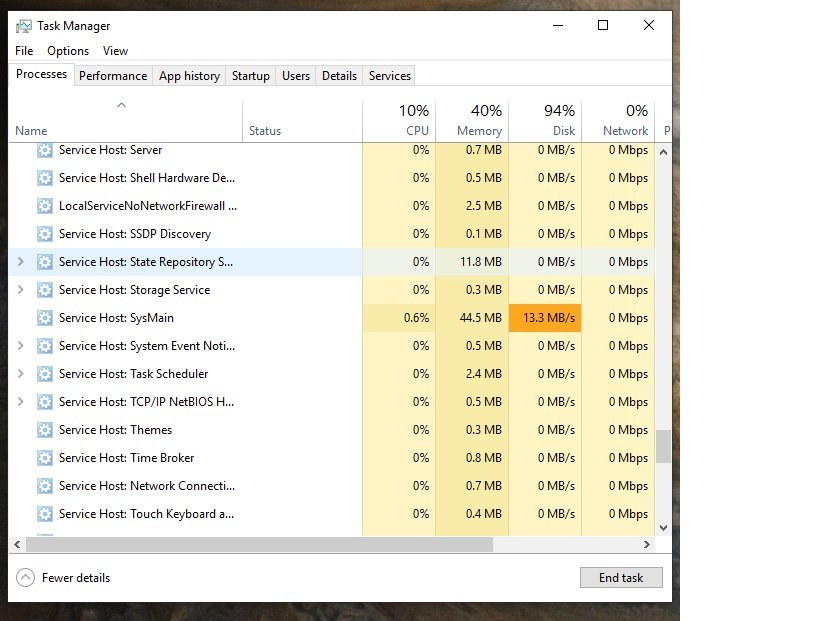Click the 11.8 MB memory value
Viewport: 819px width, 621px height.
pos(481,262)
